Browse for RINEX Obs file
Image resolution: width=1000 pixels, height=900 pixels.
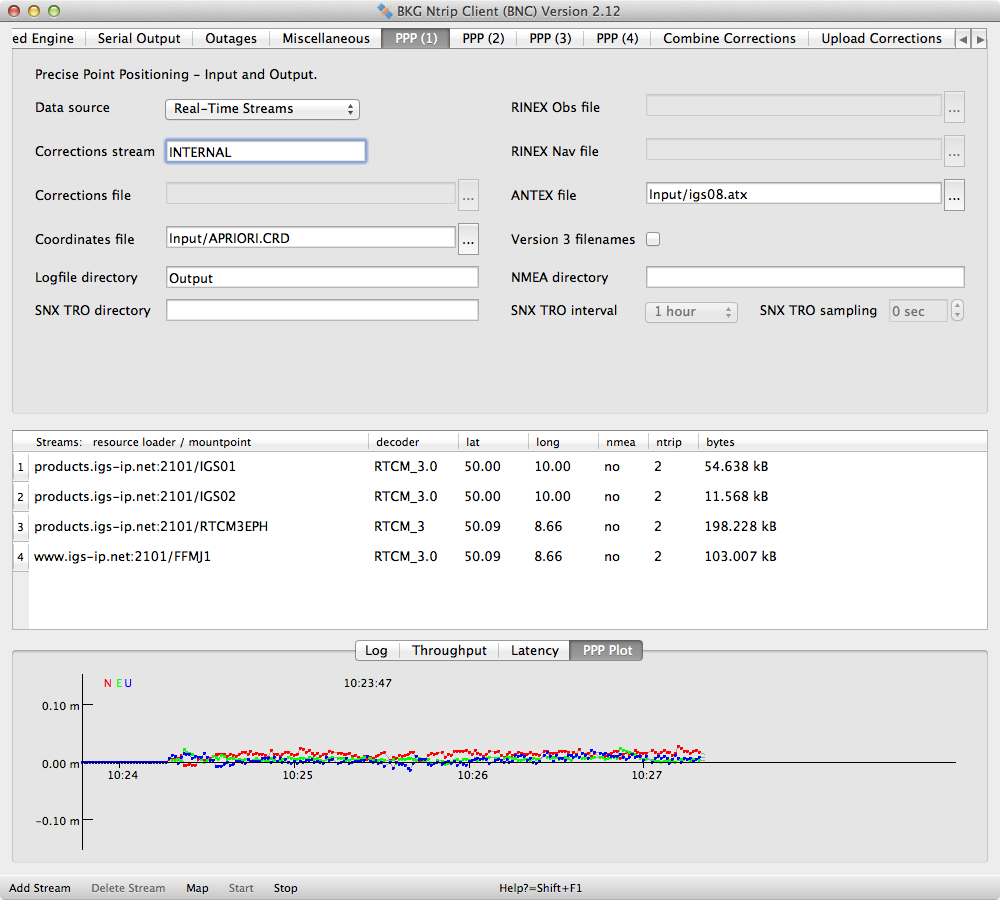click(x=954, y=106)
